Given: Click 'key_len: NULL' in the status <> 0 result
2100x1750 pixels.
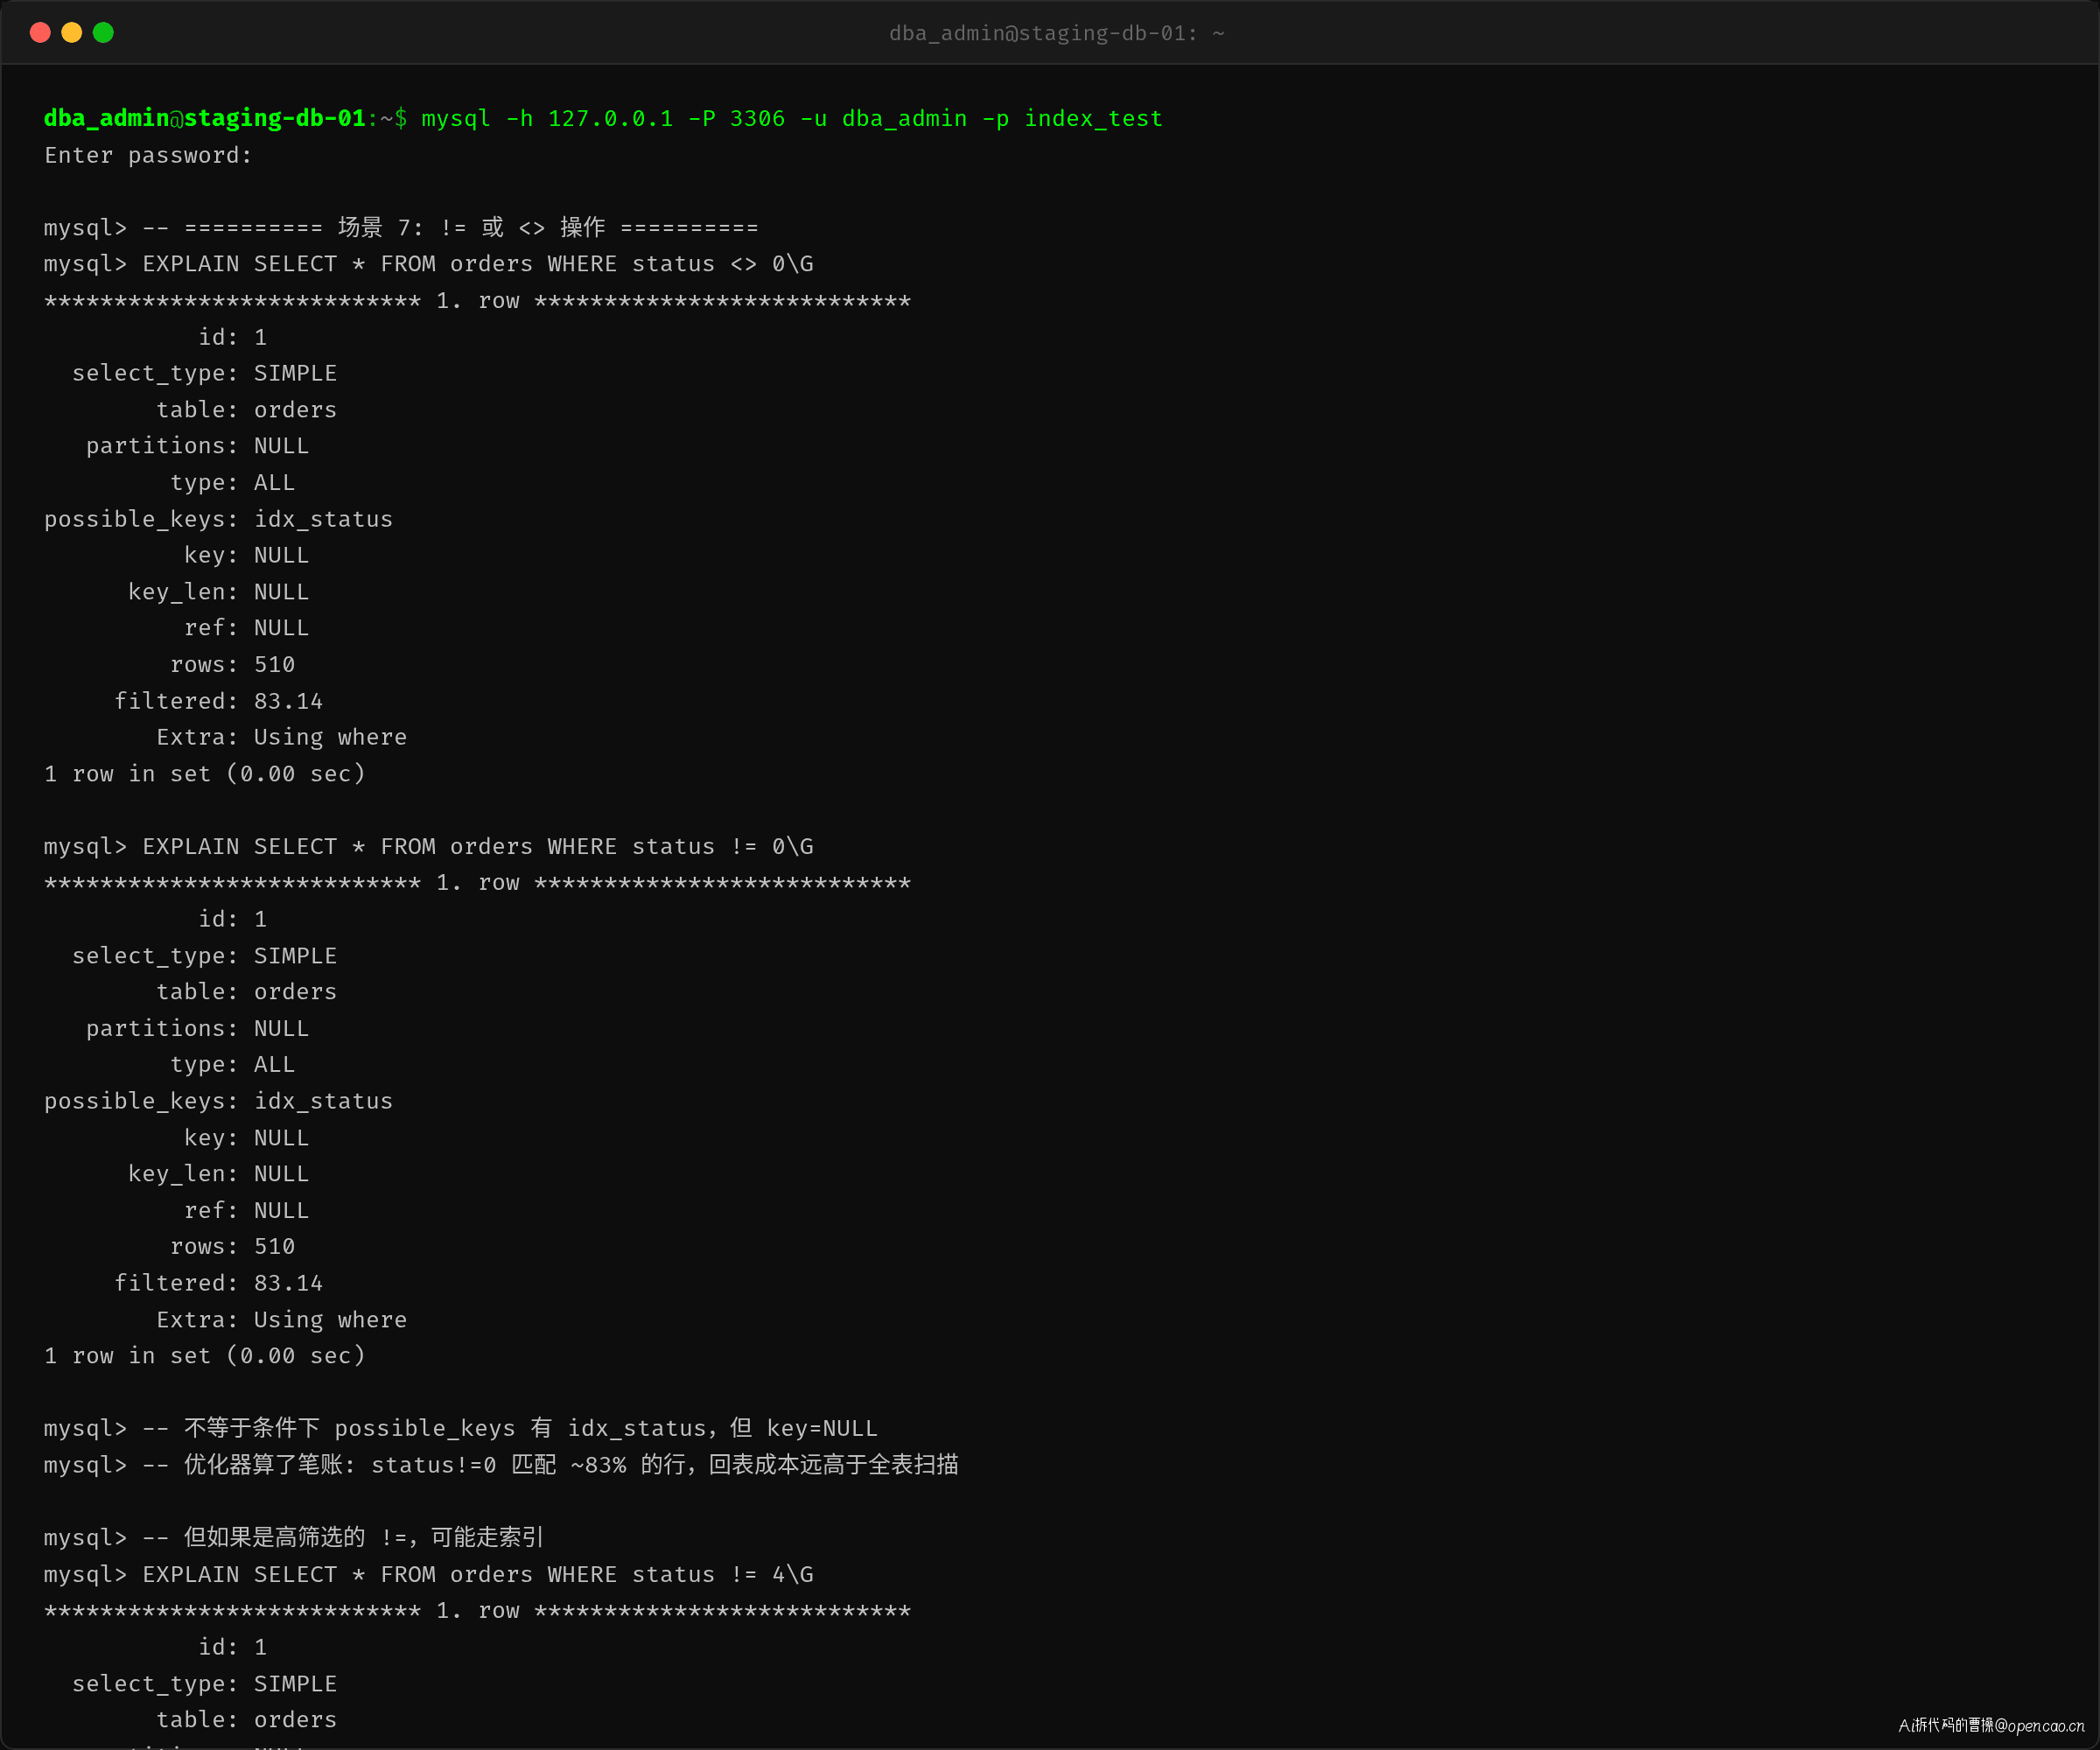Looking at the screenshot, I should (x=218, y=592).
